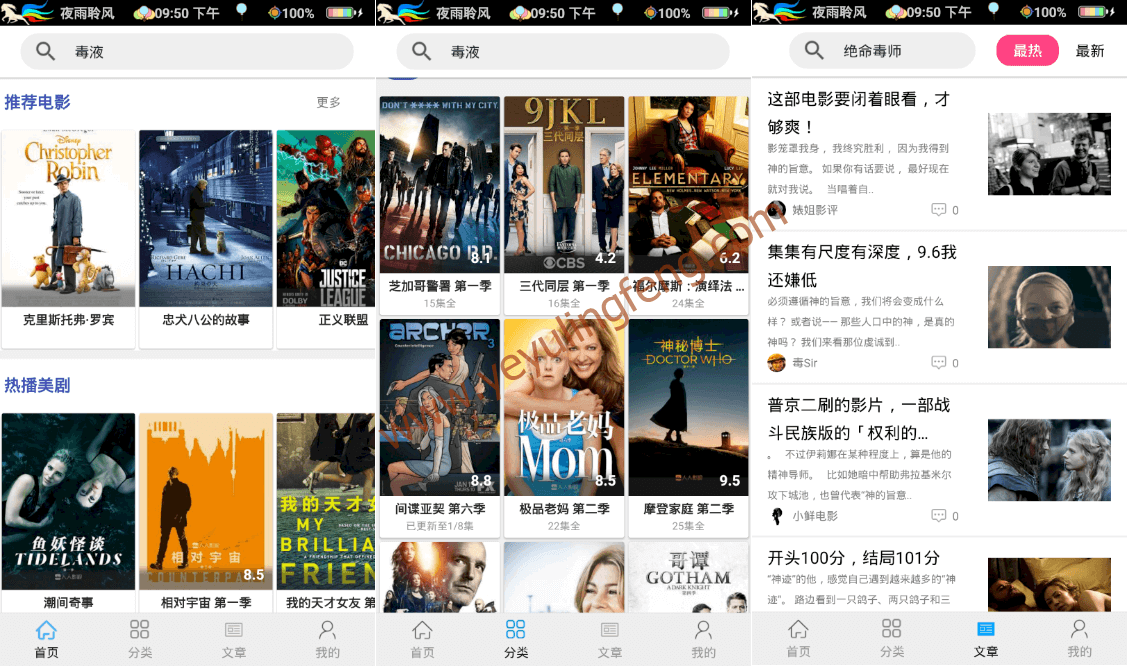Tap comment bubble icon on 姨姐影评 article

939,210
